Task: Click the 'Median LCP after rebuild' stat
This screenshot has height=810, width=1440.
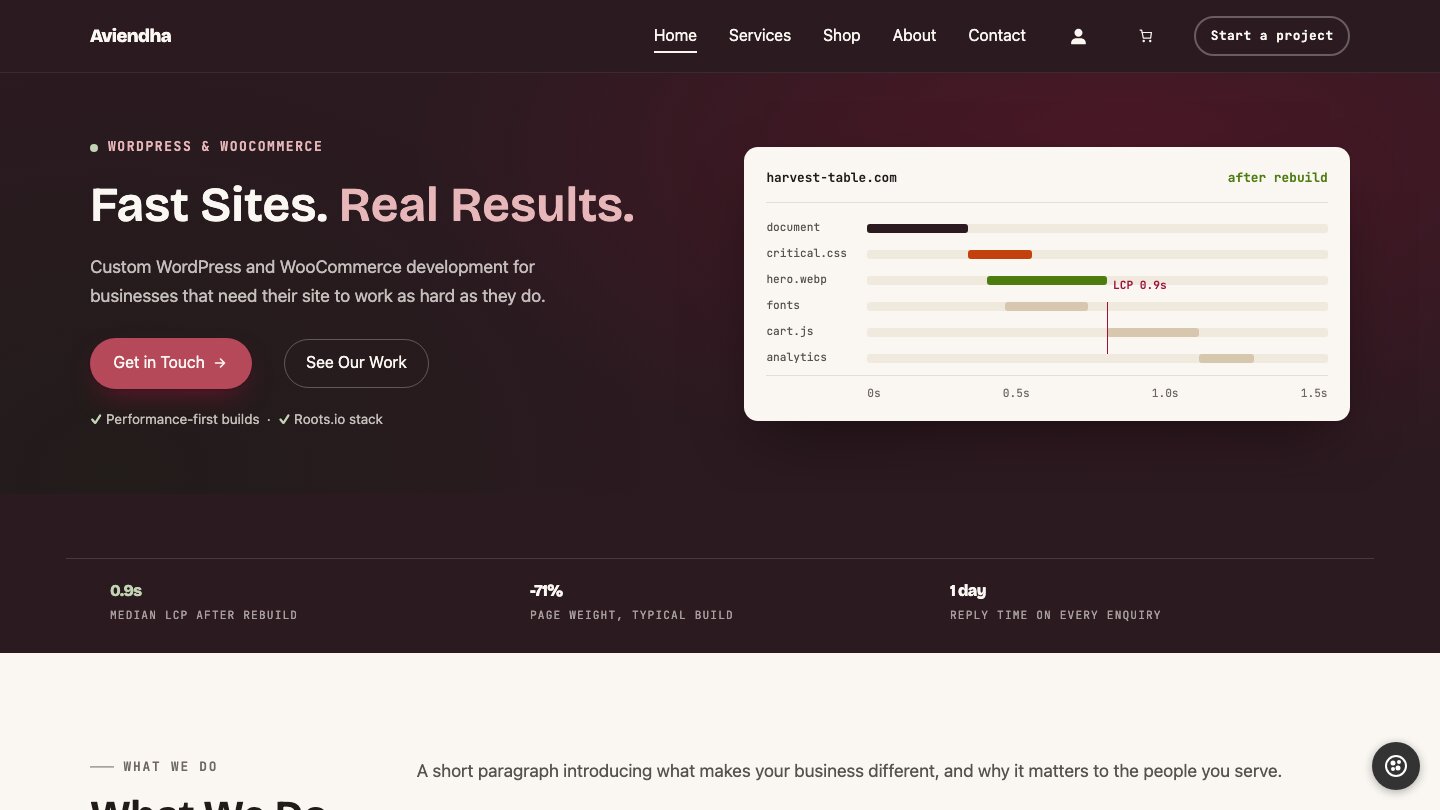Action: coord(204,603)
